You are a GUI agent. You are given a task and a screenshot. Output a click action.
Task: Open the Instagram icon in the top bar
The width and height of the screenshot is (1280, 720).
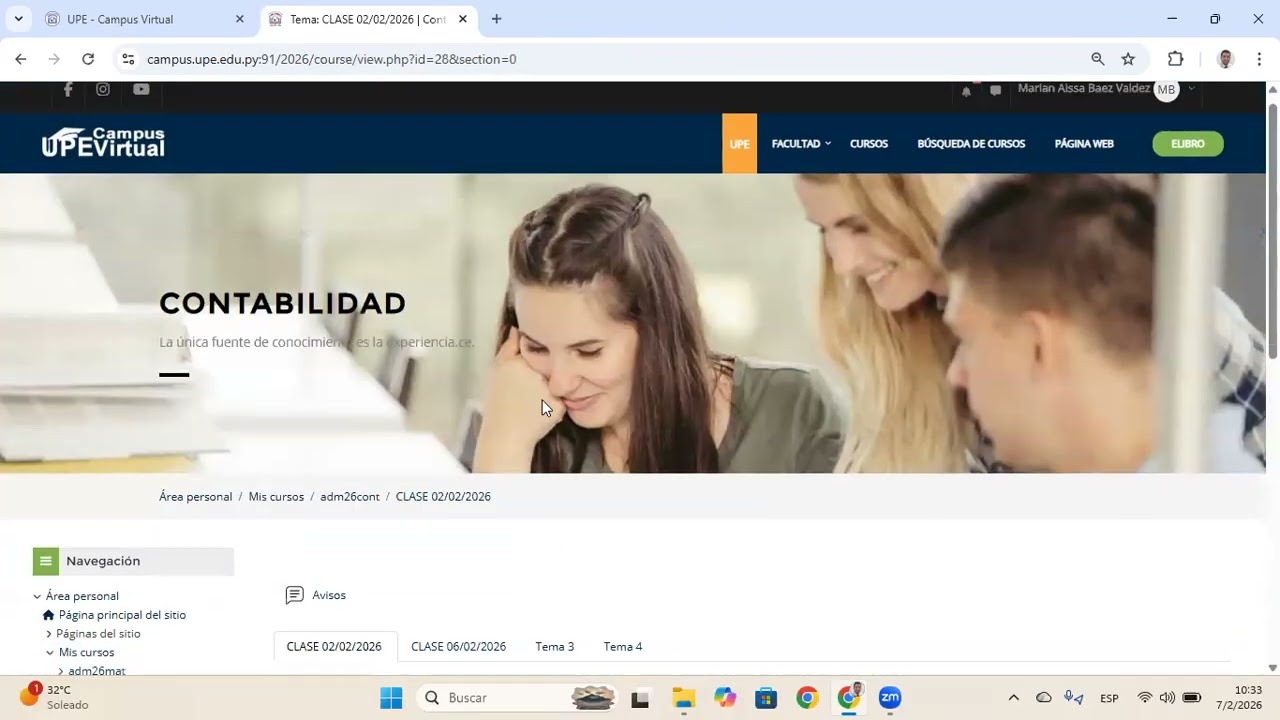(103, 89)
